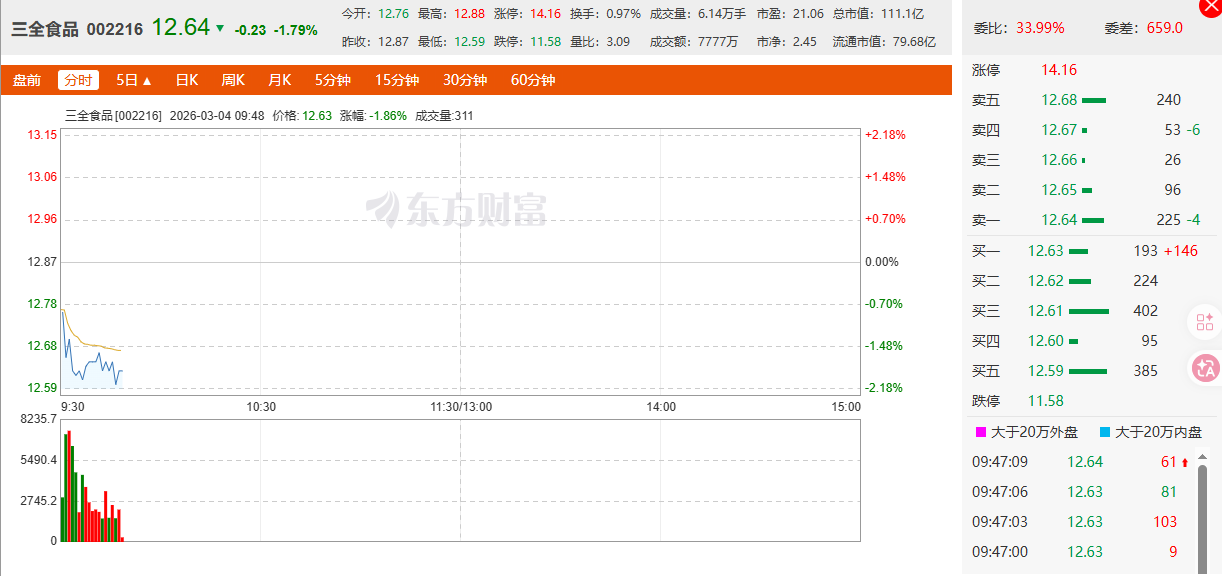The height and width of the screenshot is (576, 1222).
Task: Click the 卖二 row price 12.65
Action: pyautogui.click(x=1059, y=190)
